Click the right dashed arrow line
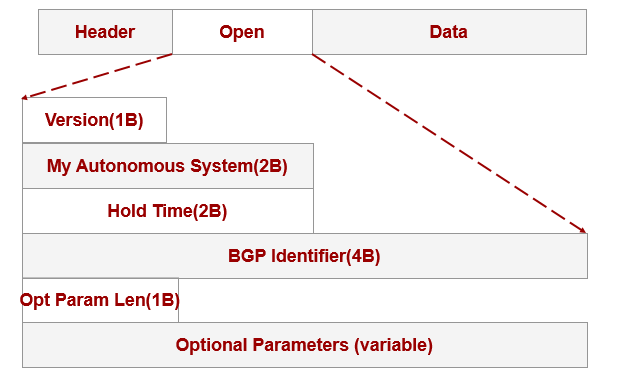This screenshot has width=620, height=376. (449, 143)
